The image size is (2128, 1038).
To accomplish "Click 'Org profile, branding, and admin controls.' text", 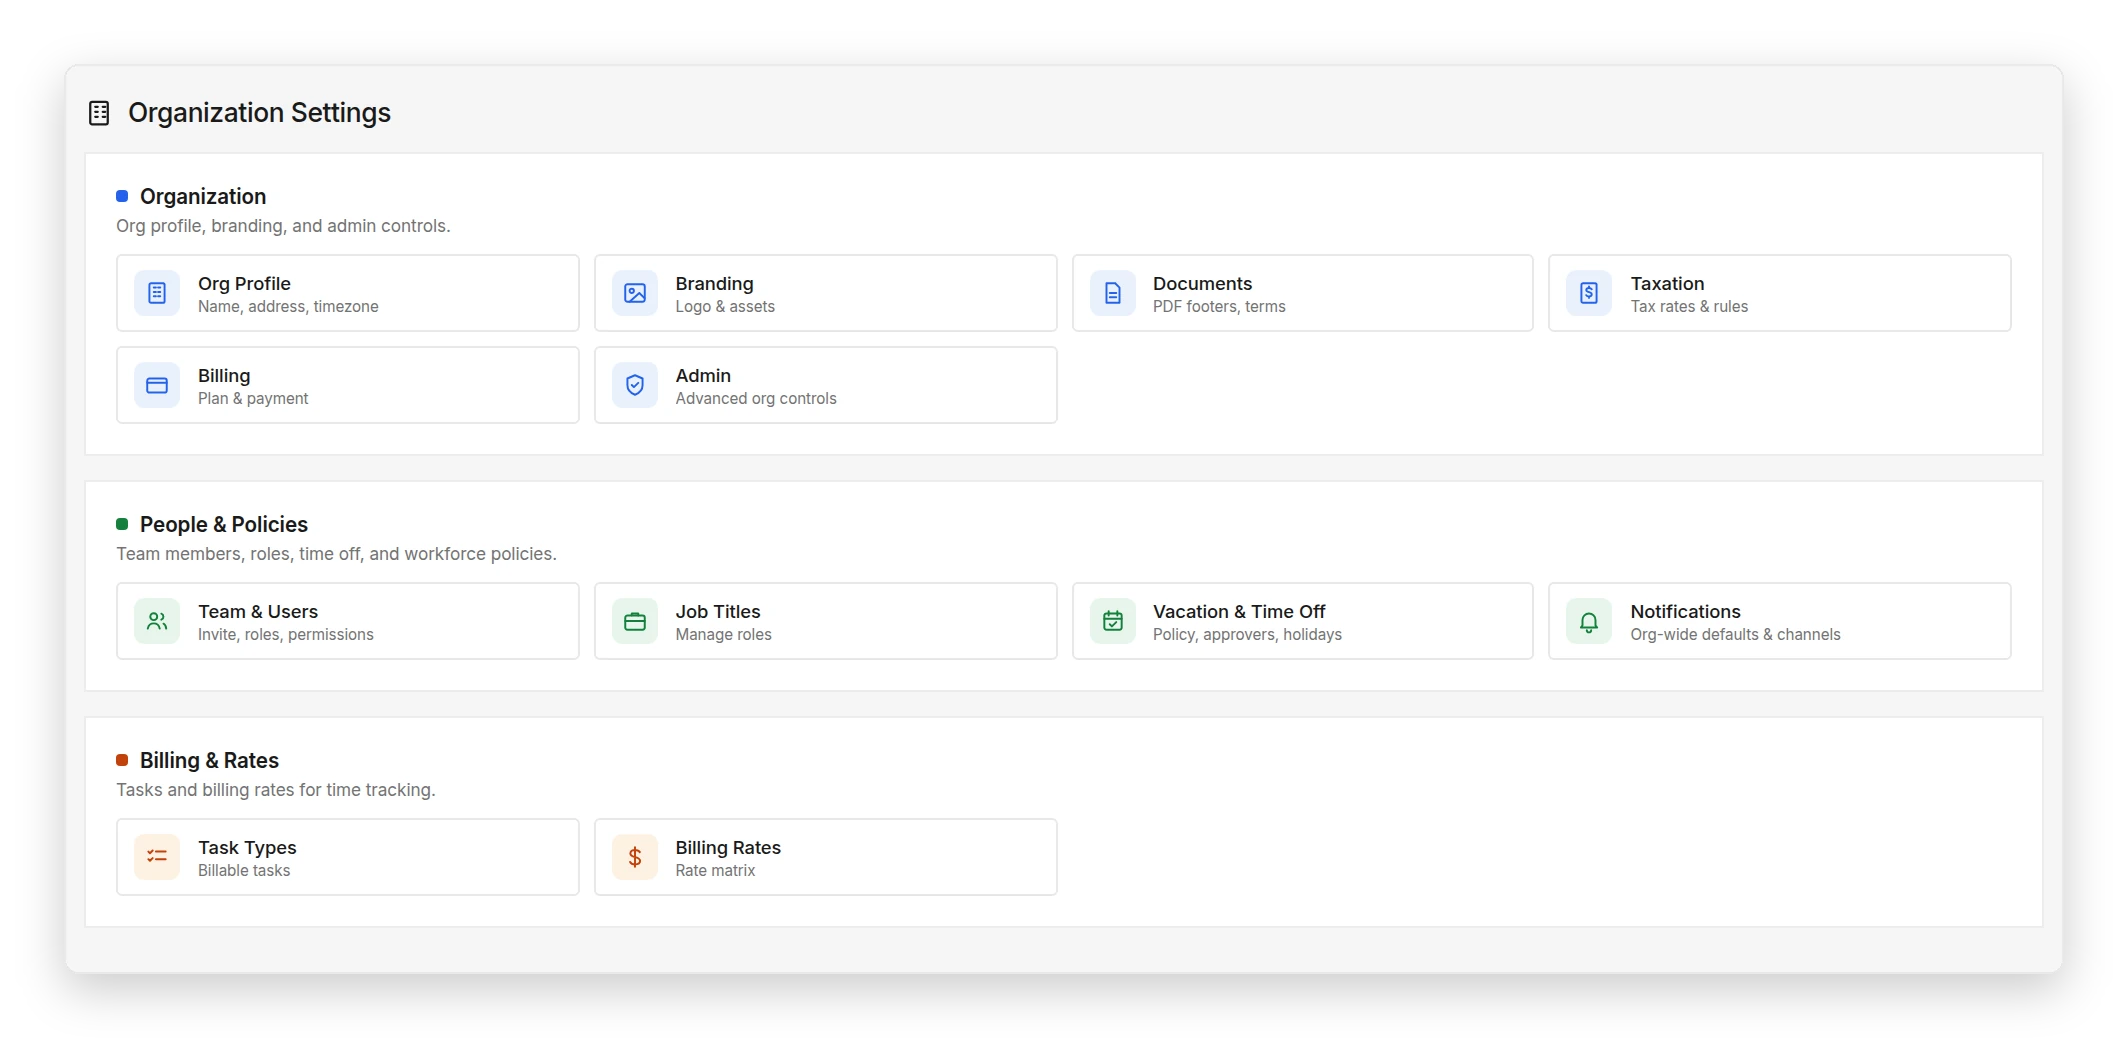I will coord(283,226).
